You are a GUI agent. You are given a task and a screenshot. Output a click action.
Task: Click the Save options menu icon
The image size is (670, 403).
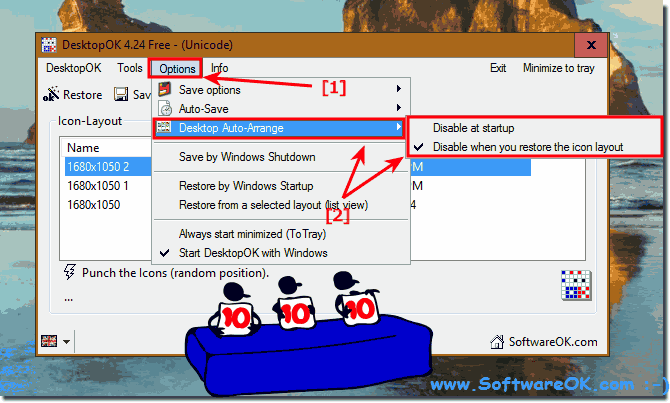click(165, 90)
